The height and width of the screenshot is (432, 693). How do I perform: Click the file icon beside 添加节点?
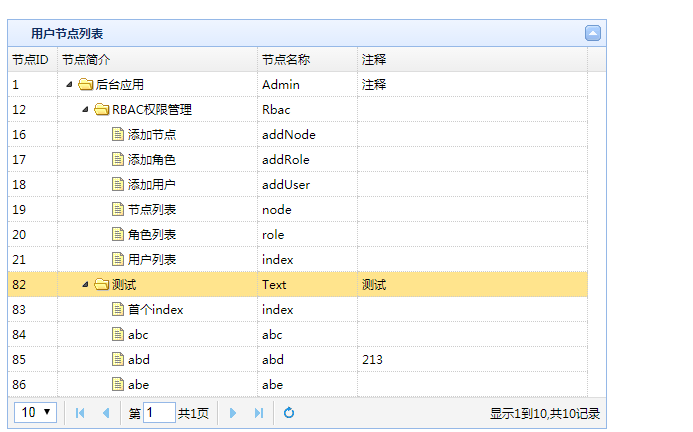[x=118, y=135]
